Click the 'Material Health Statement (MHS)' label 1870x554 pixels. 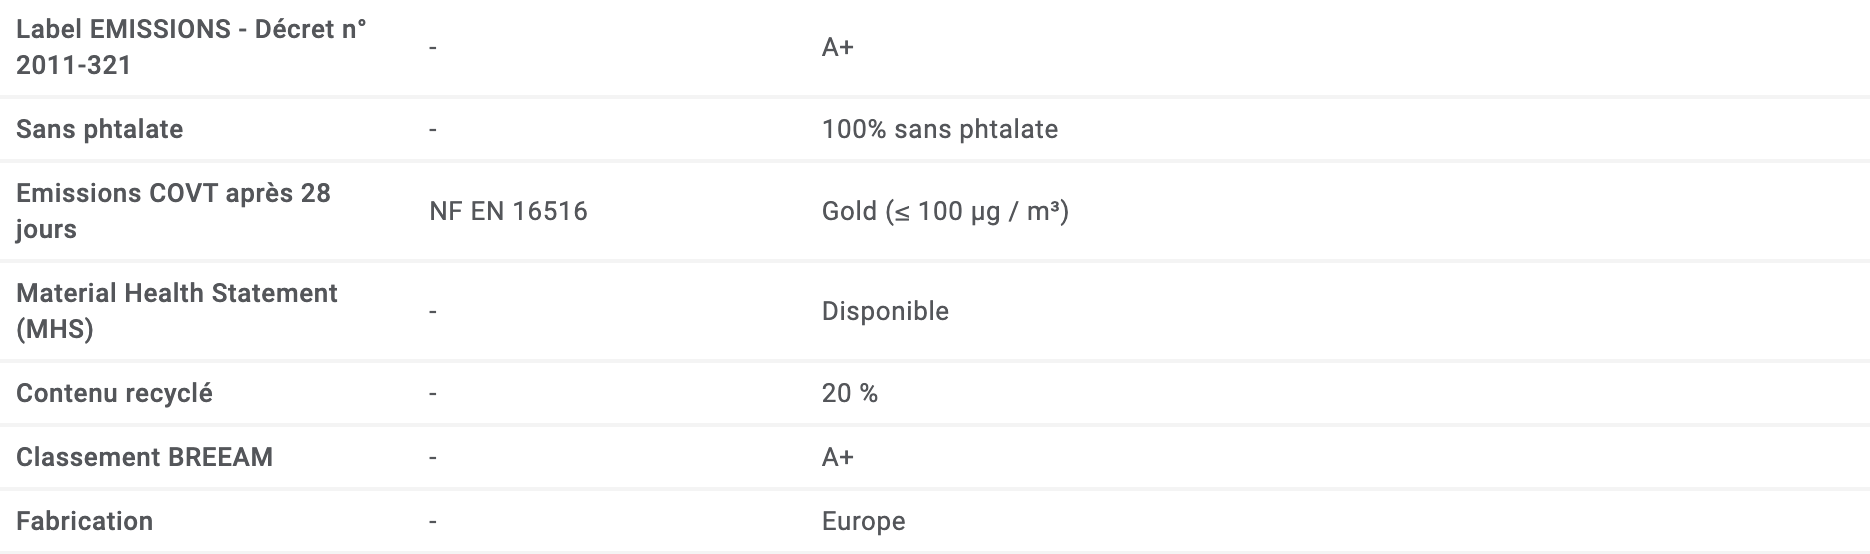coord(177,311)
